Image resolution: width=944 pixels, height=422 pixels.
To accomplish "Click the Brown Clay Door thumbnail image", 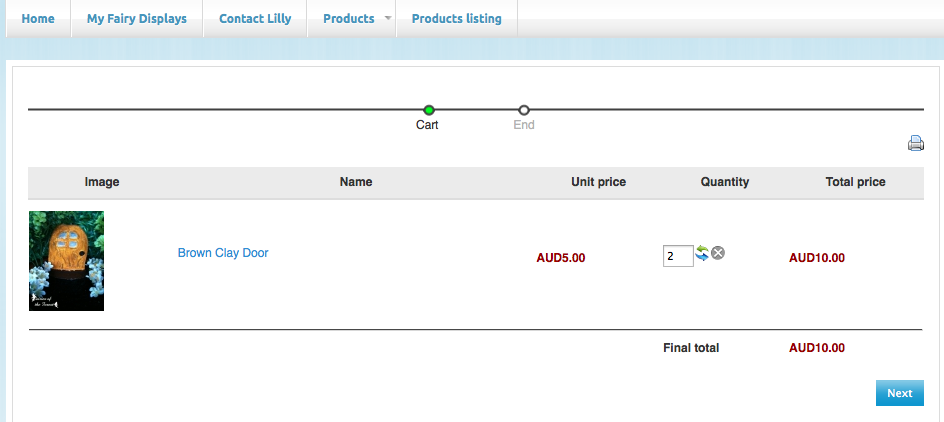I will [66, 261].
